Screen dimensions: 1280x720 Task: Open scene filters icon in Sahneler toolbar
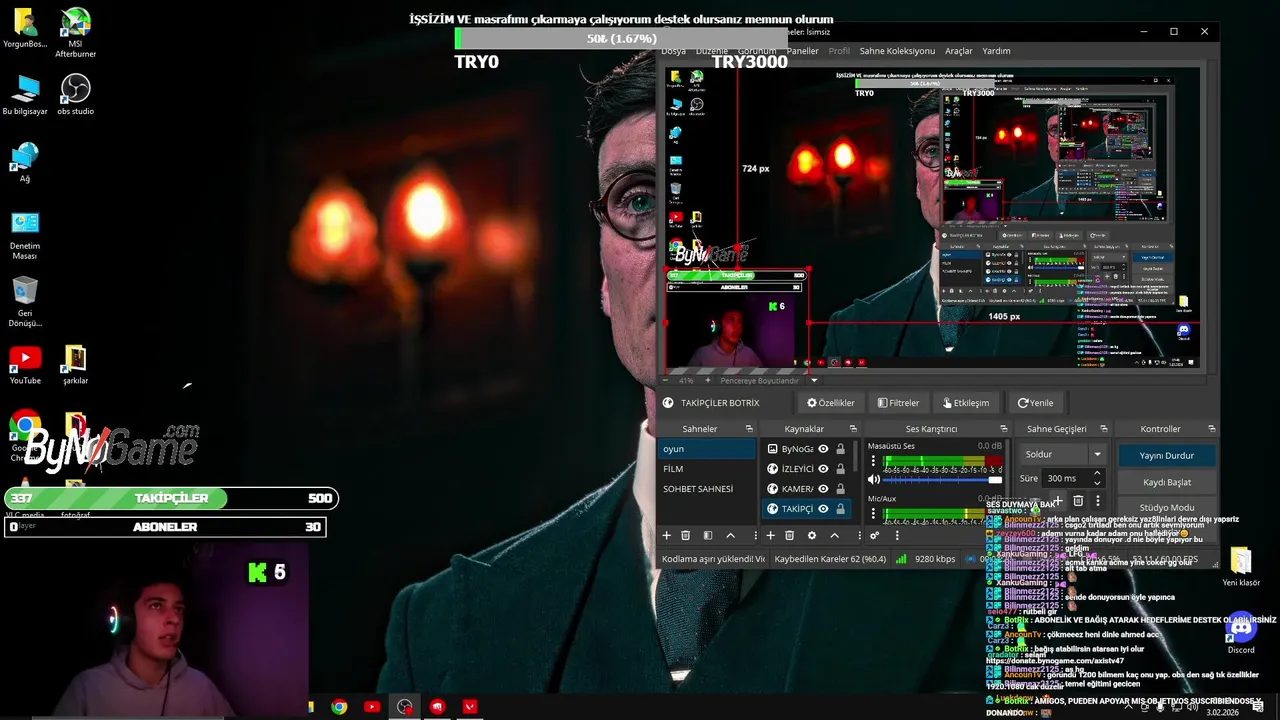pyautogui.click(x=708, y=536)
